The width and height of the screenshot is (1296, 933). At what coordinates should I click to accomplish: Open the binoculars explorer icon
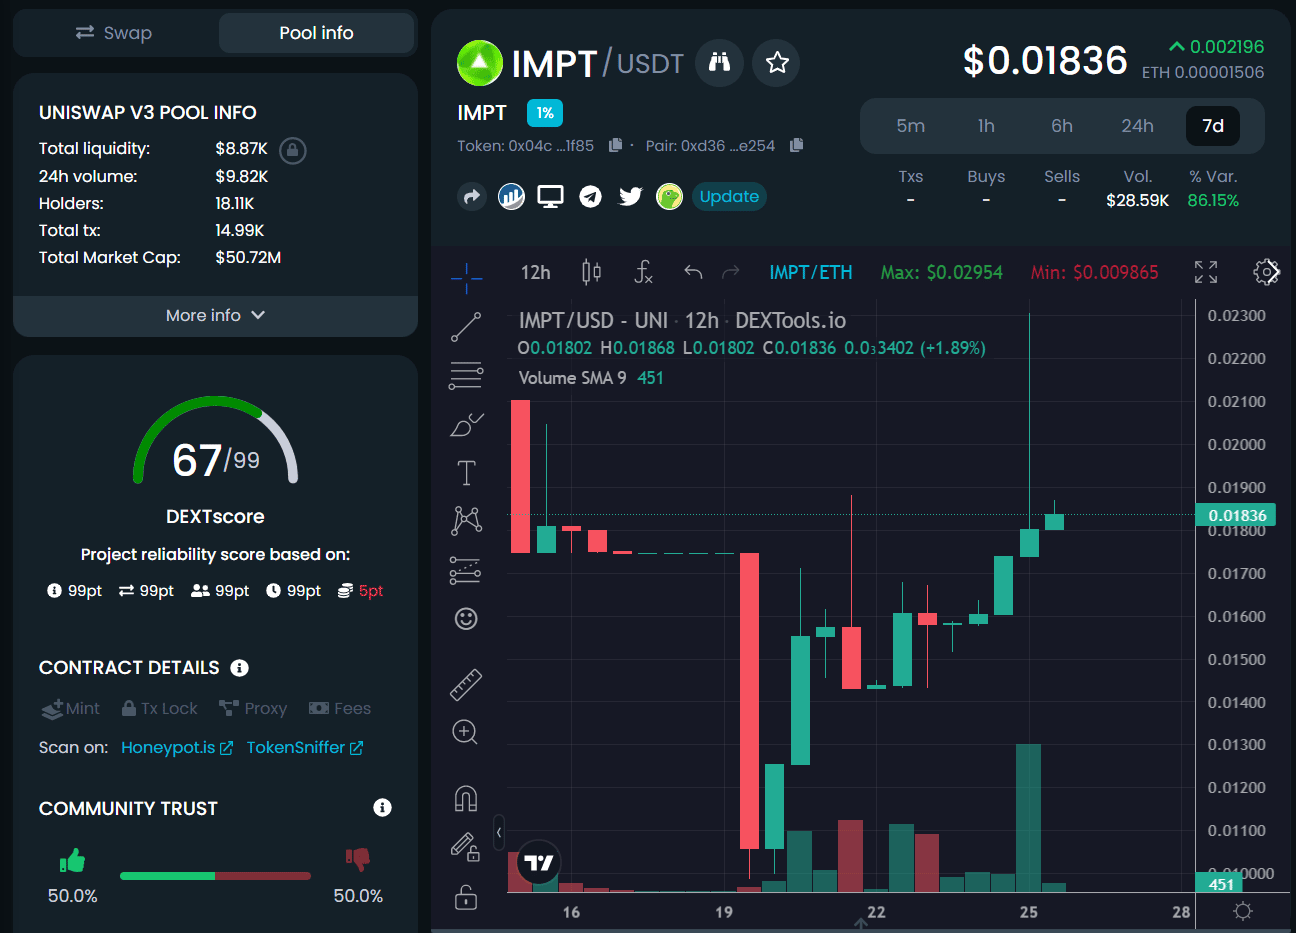coord(719,63)
